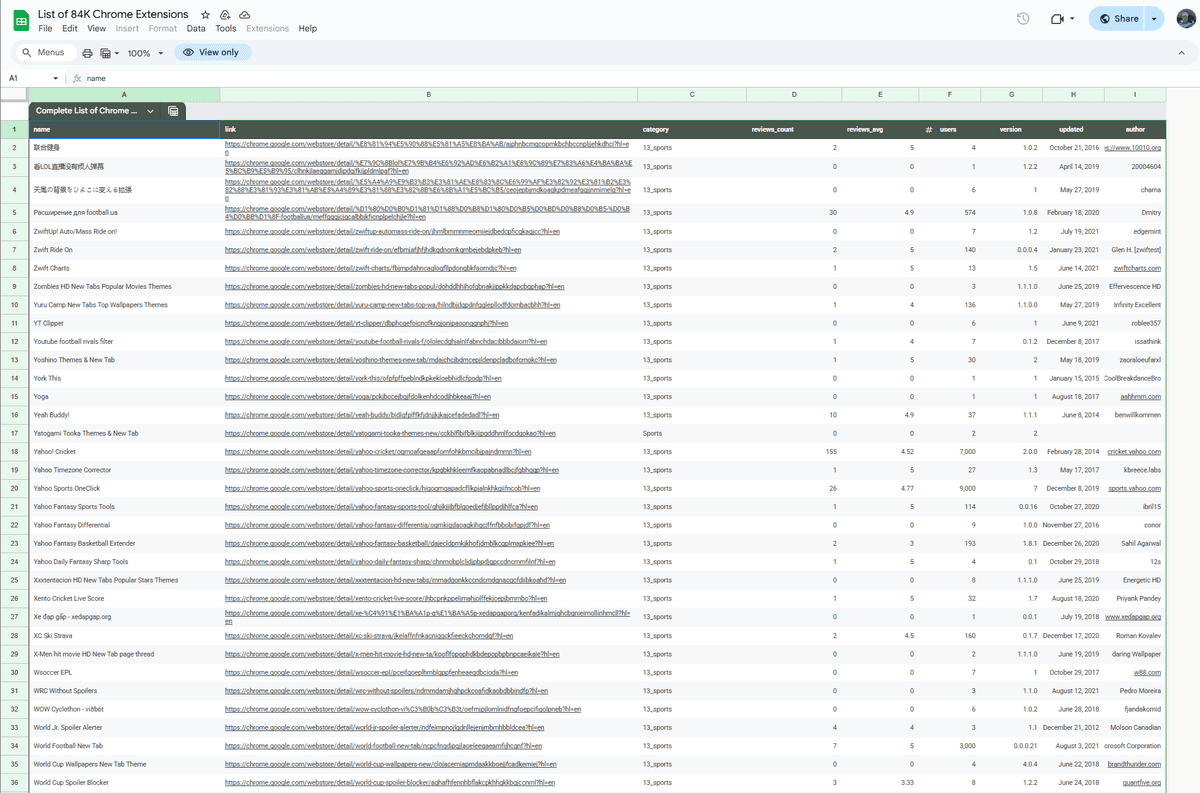
Task: Select the 7,000 users cell
Action: click(950, 451)
